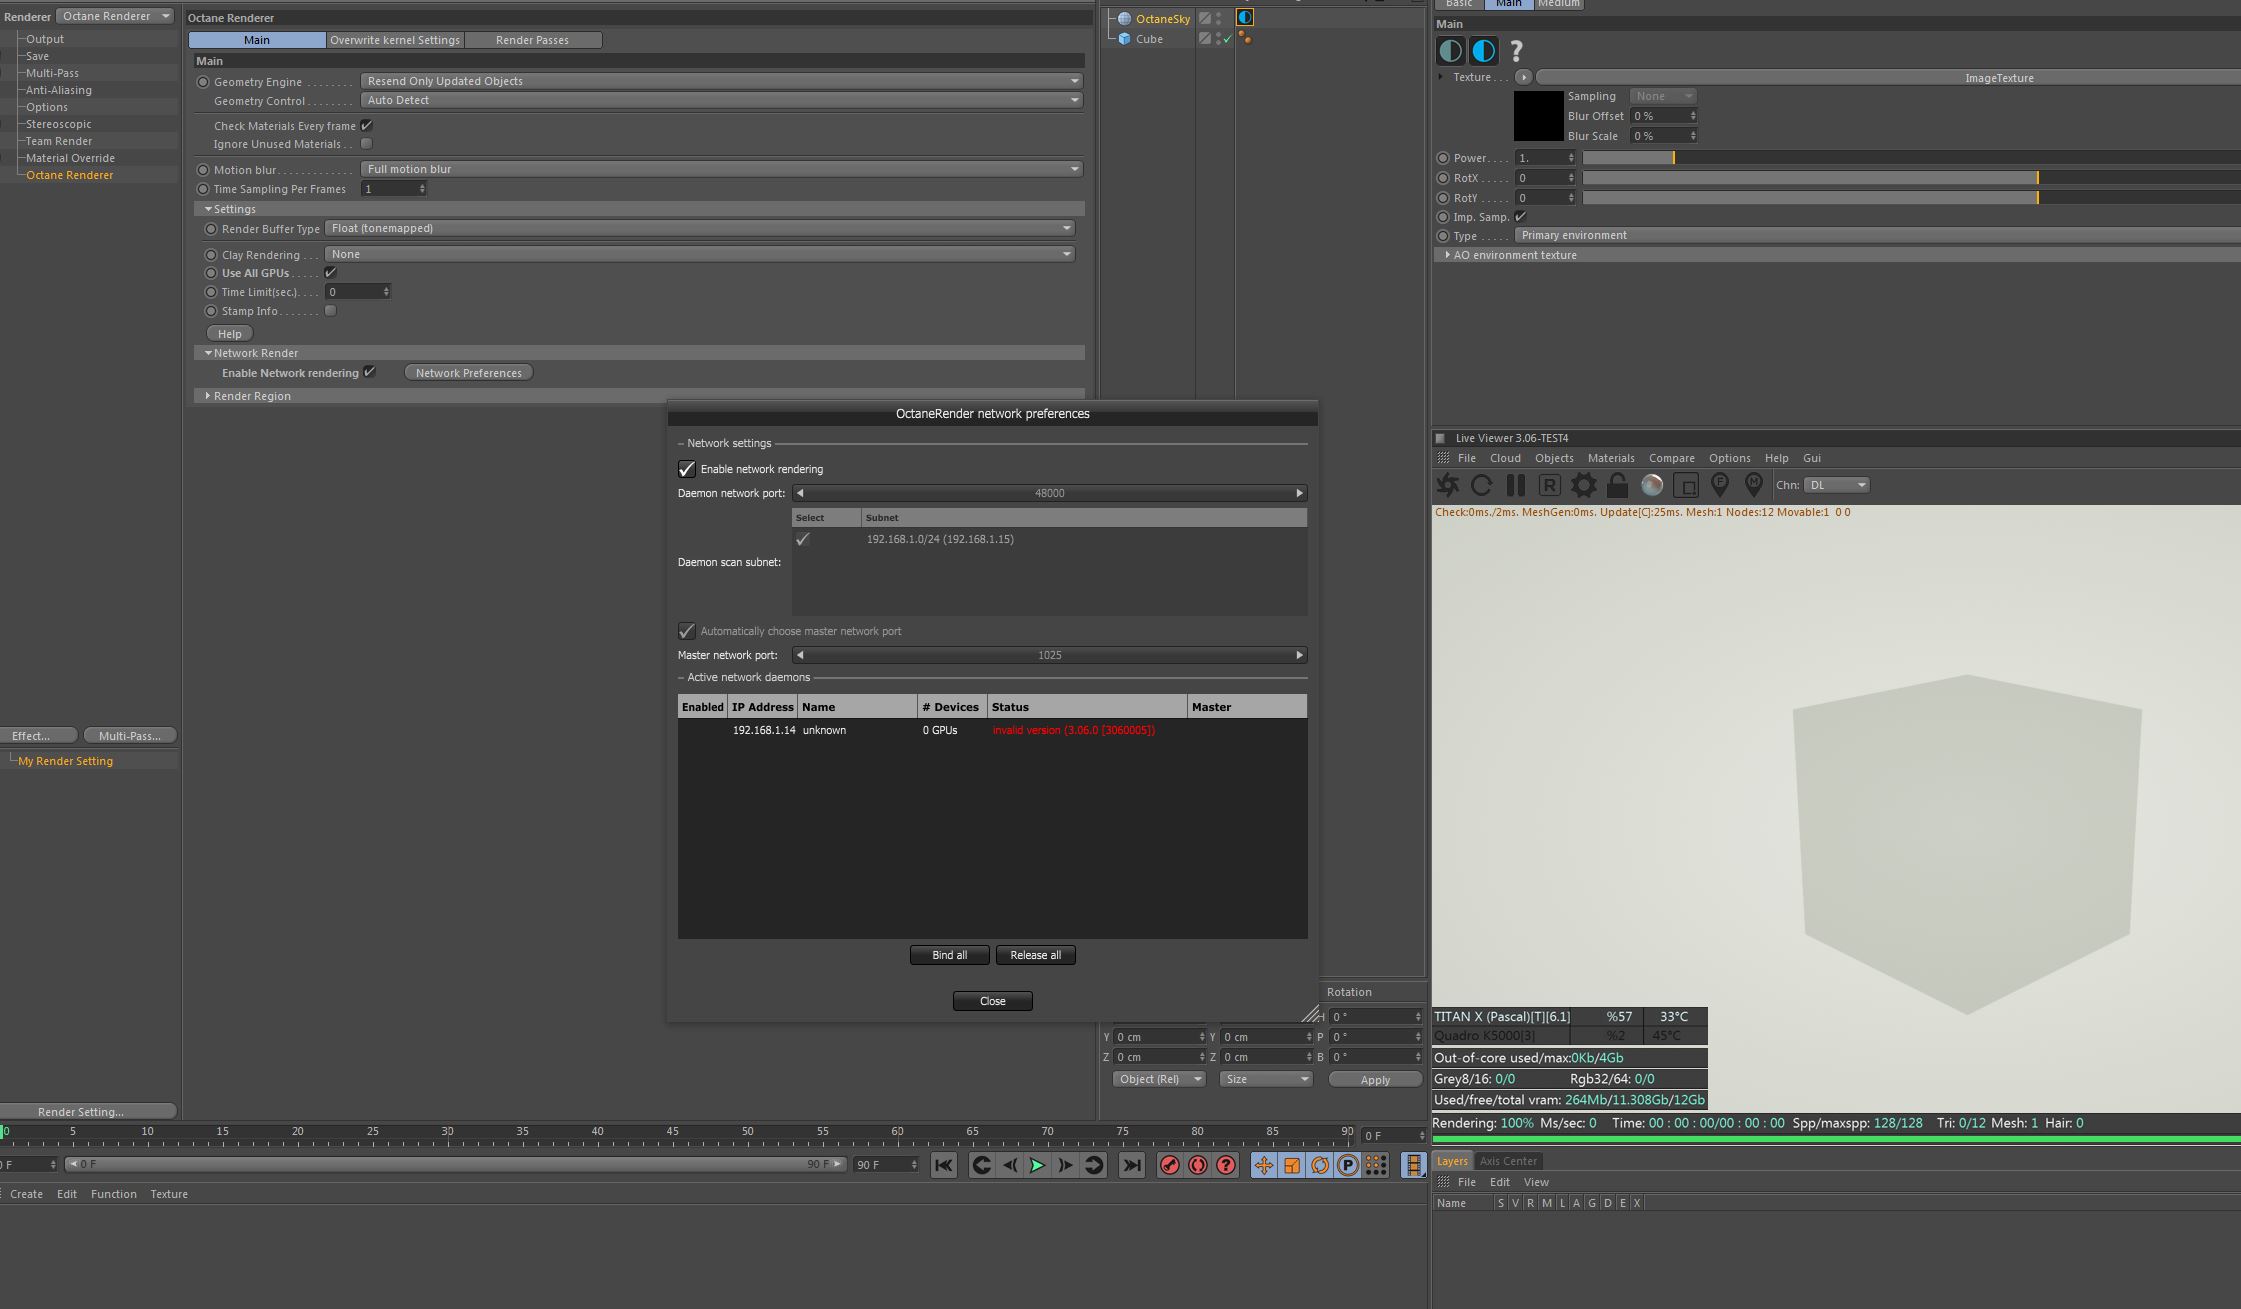Viewport: 2241px width, 1309px height.
Task: Click the go to end of timeline icon
Action: pyautogui.click(x=1131, y=1165)
